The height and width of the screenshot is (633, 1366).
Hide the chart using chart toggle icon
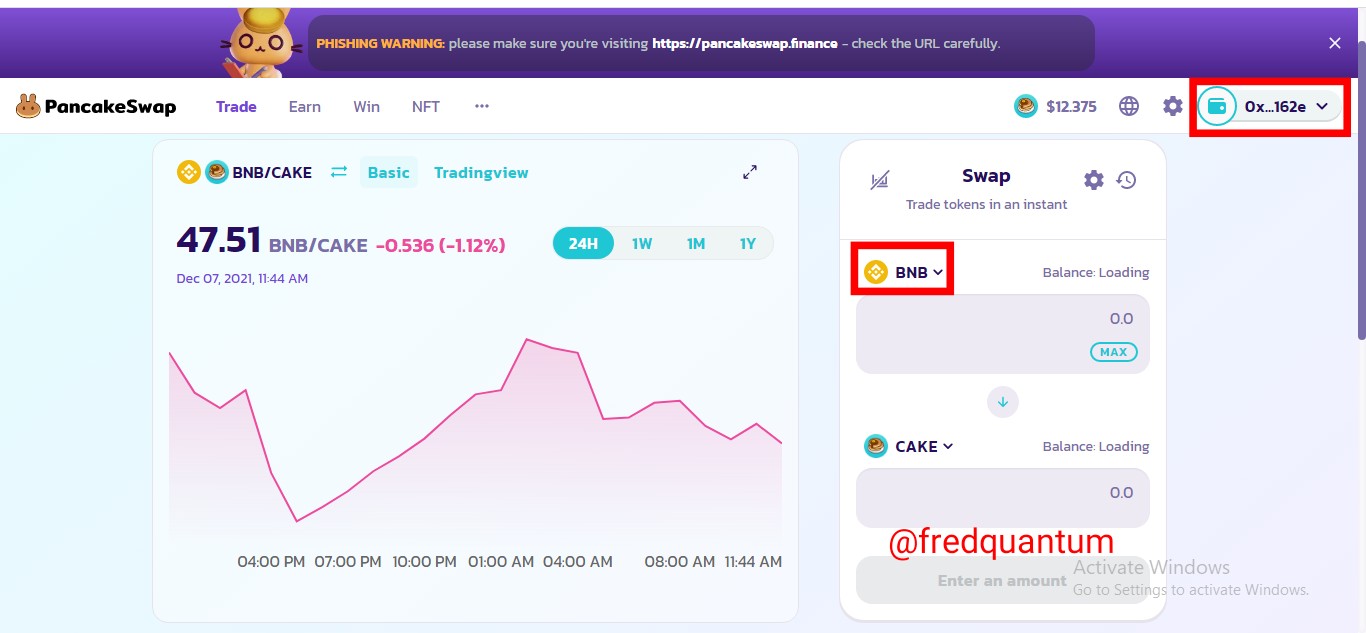coord(879,180)
